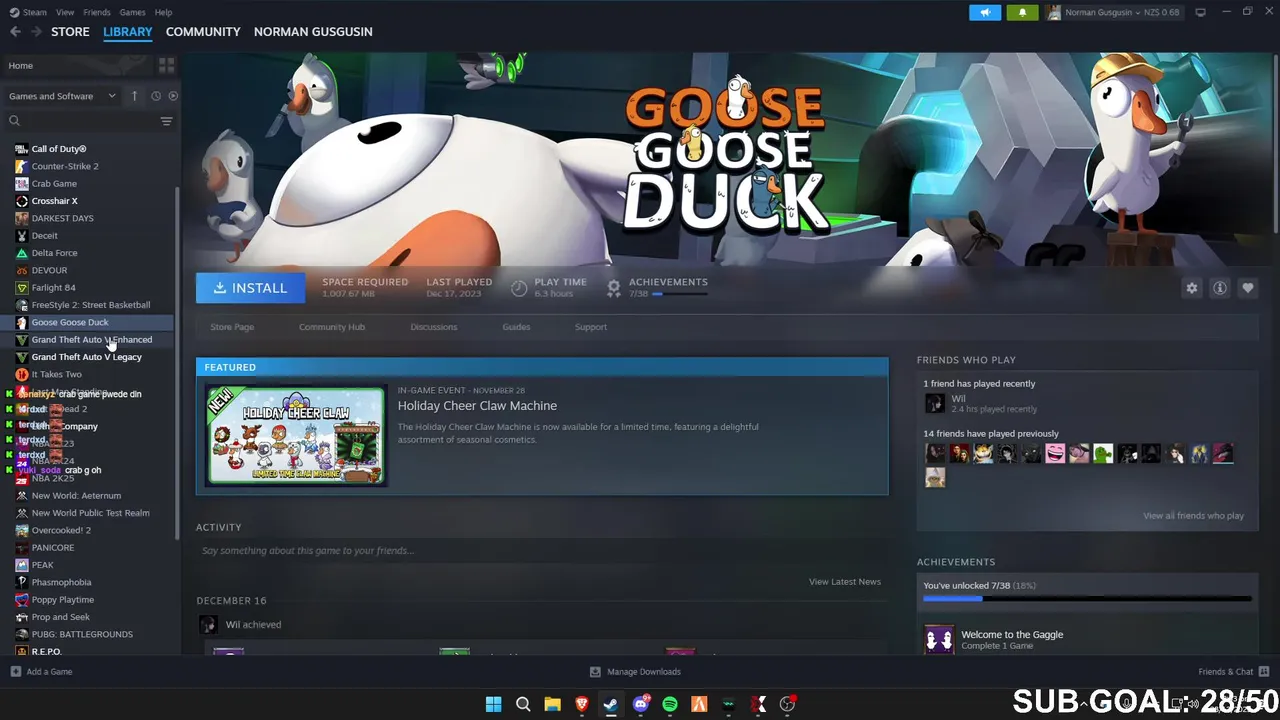Open Windows taskbar search

click(523, 704)
